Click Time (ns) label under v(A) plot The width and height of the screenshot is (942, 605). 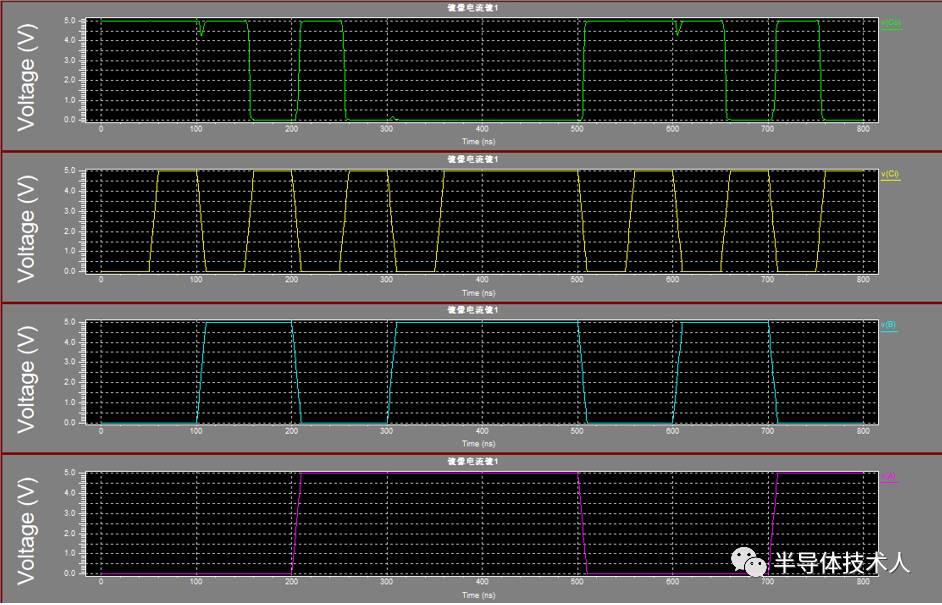pos(478,595)
